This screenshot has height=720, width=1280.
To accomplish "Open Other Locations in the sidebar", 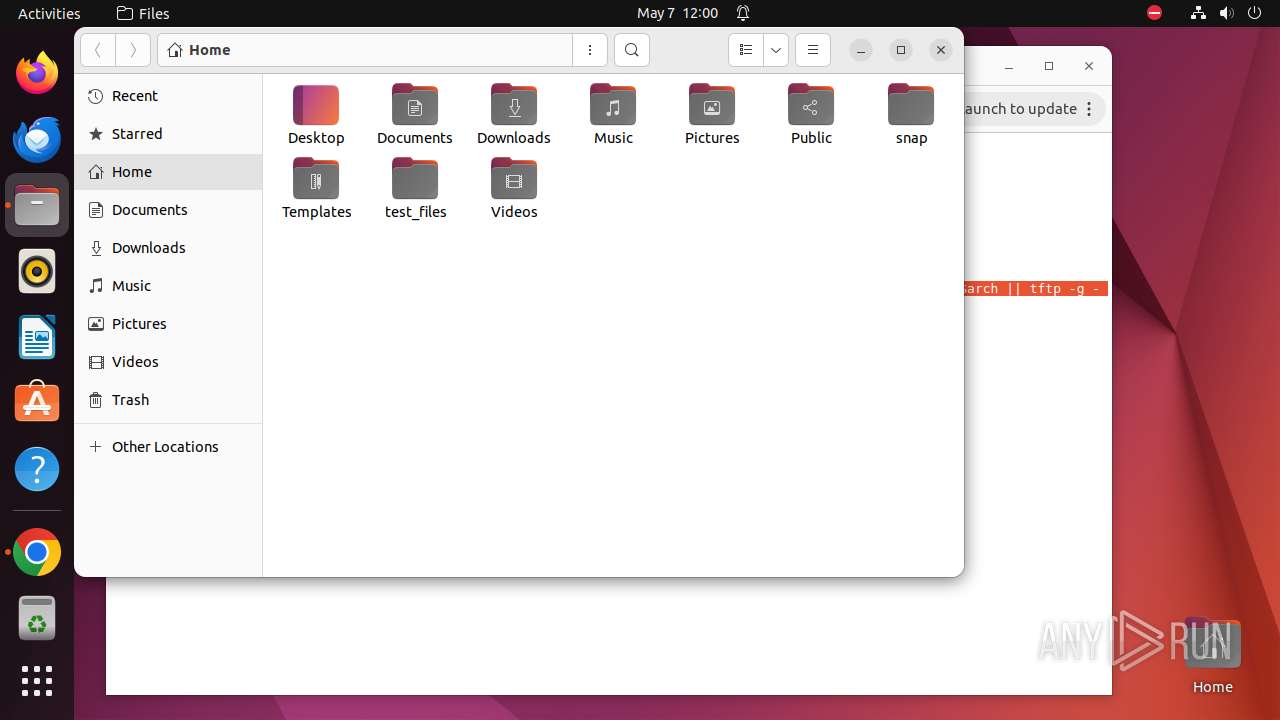I will click(168, 447).
